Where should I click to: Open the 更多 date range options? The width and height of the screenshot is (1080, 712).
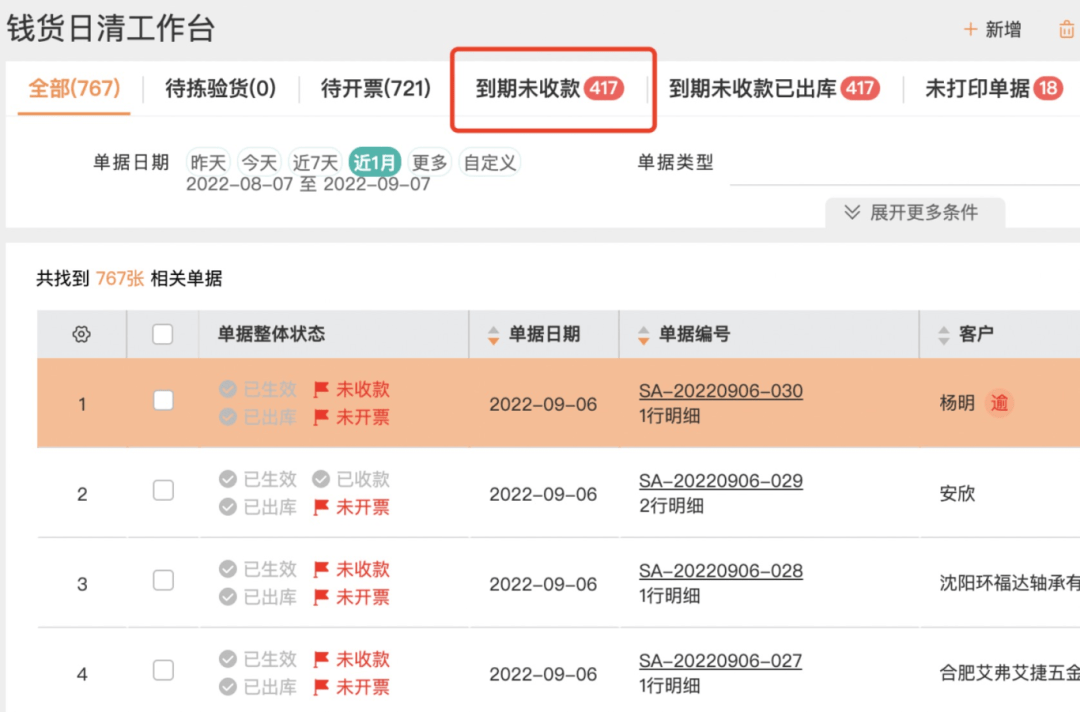[428, 161]
